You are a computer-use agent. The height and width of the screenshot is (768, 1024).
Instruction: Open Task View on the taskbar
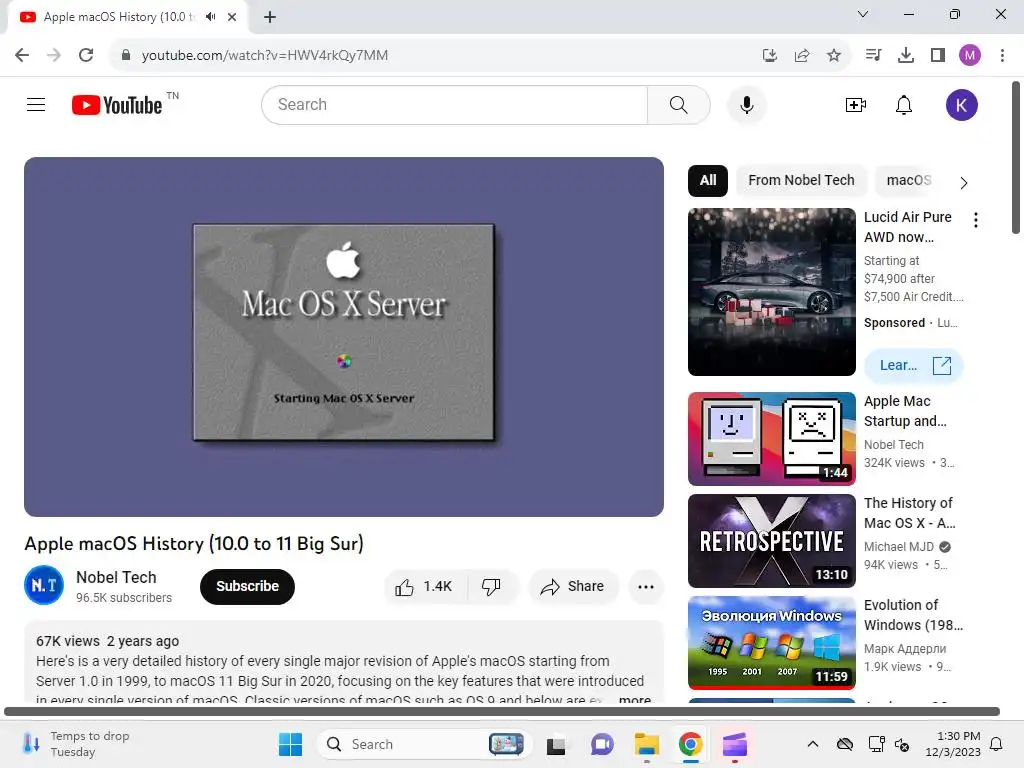(556, 744)
